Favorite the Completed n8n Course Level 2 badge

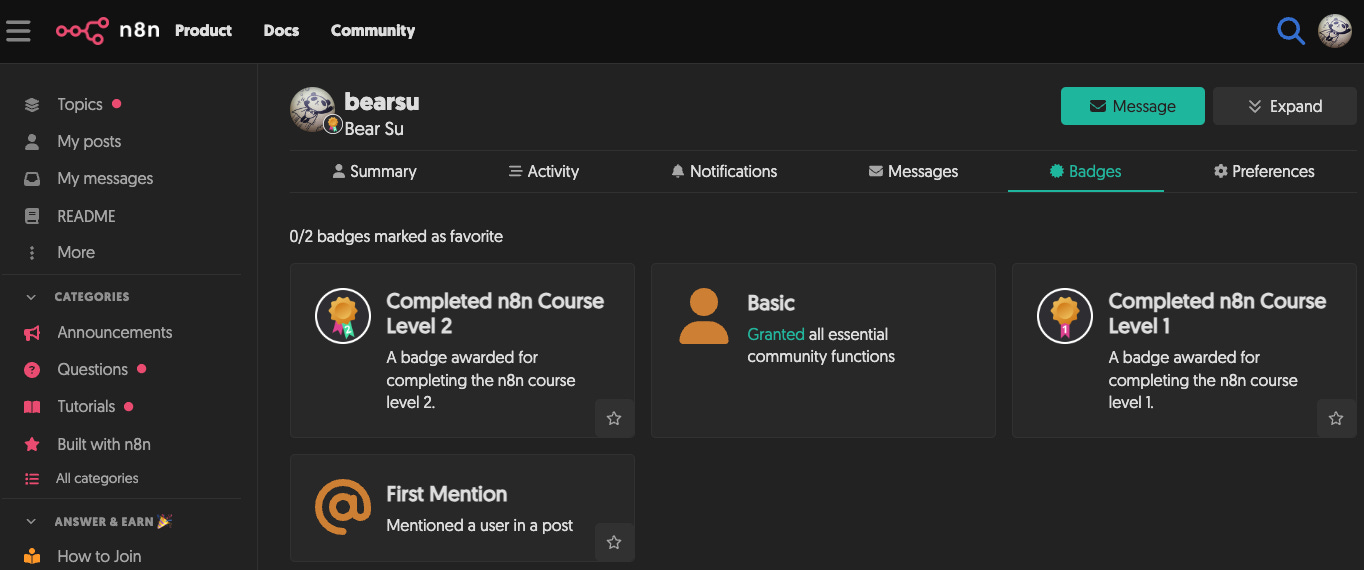click(614, 418)
